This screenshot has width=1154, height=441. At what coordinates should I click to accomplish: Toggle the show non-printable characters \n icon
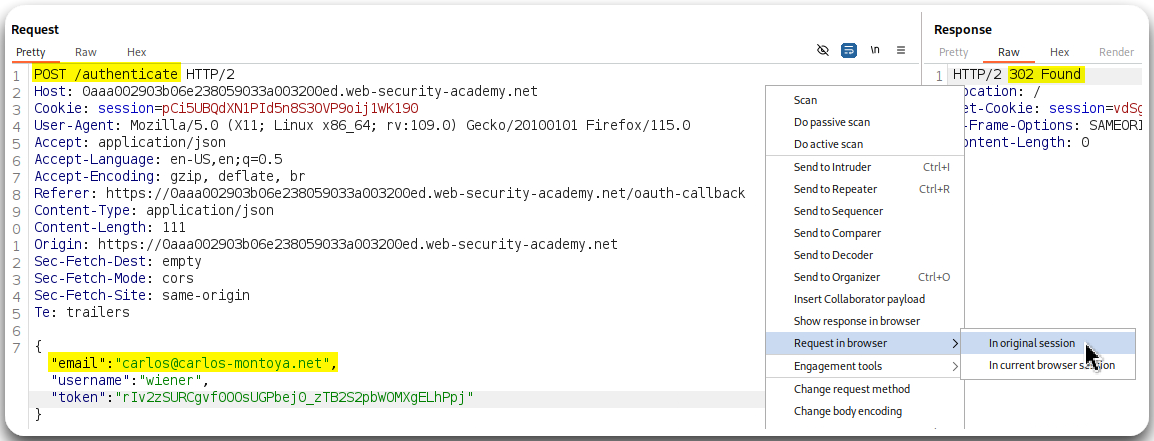(x=875, y=49)
